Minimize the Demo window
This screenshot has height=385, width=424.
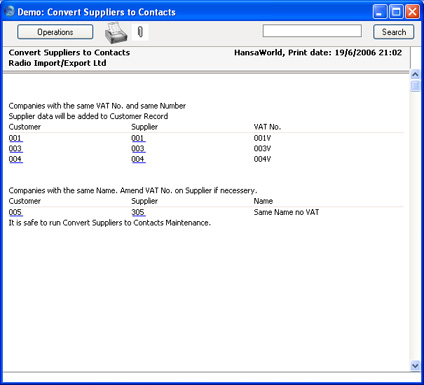380,12
